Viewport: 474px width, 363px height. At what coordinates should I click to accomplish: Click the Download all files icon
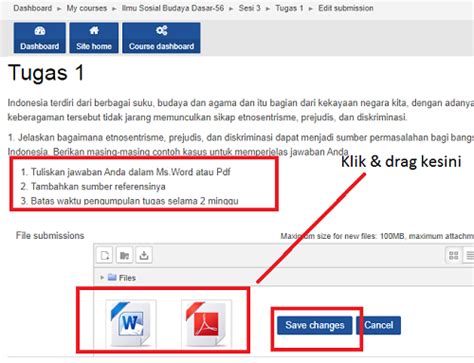pyautogui.click(x=144, y=256)
